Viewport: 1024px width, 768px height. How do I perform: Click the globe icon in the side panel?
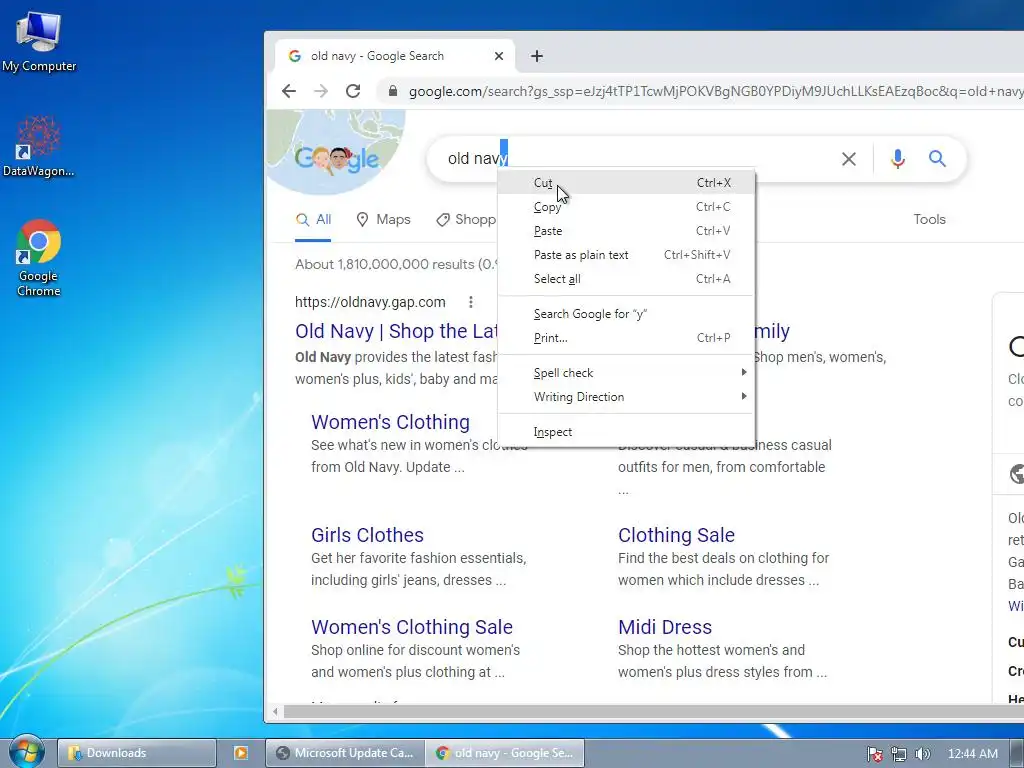[1017, 473]
